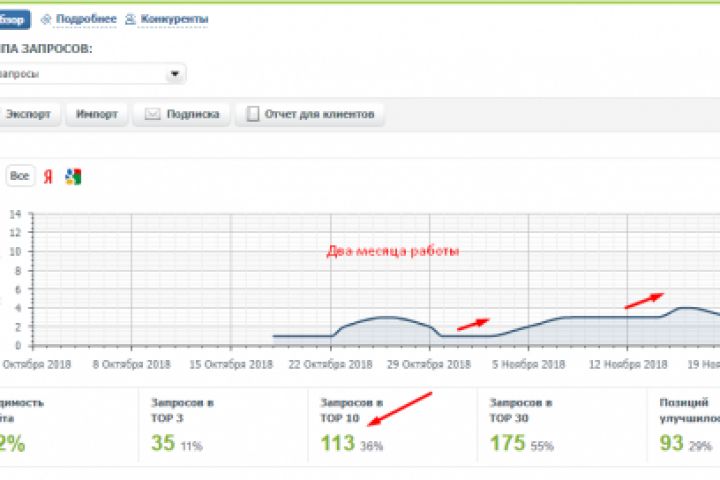
Task: Select the Google search engine filter icon
Action: [73, 177]
